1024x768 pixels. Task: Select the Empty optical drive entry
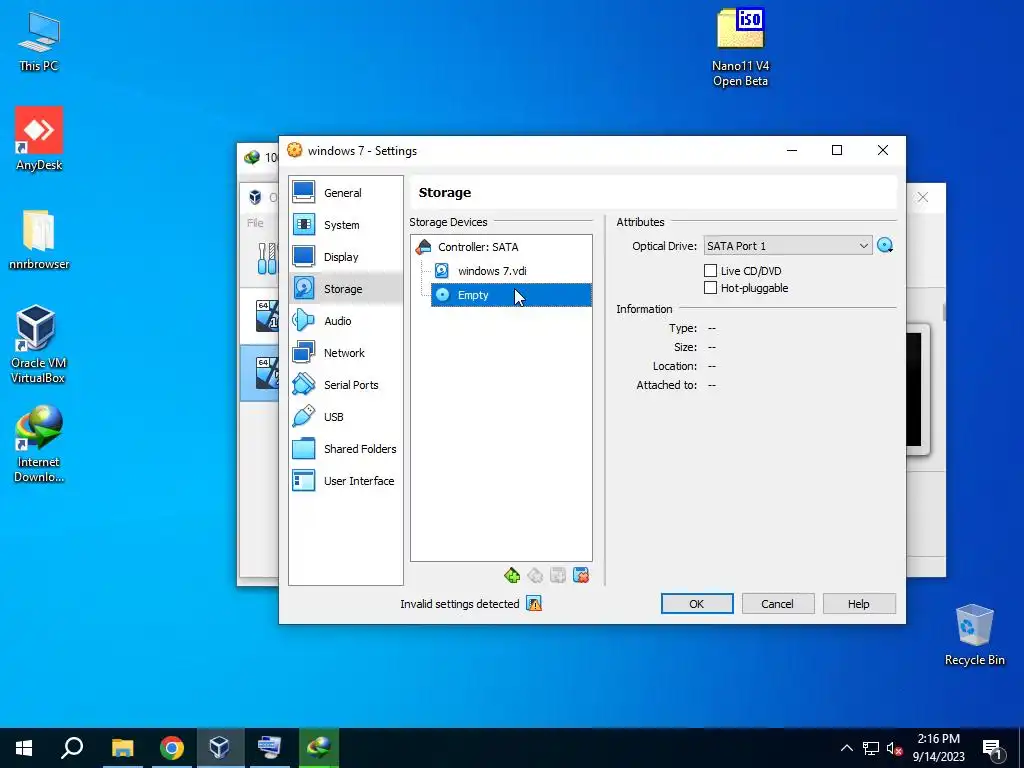[x=511, y=295]
